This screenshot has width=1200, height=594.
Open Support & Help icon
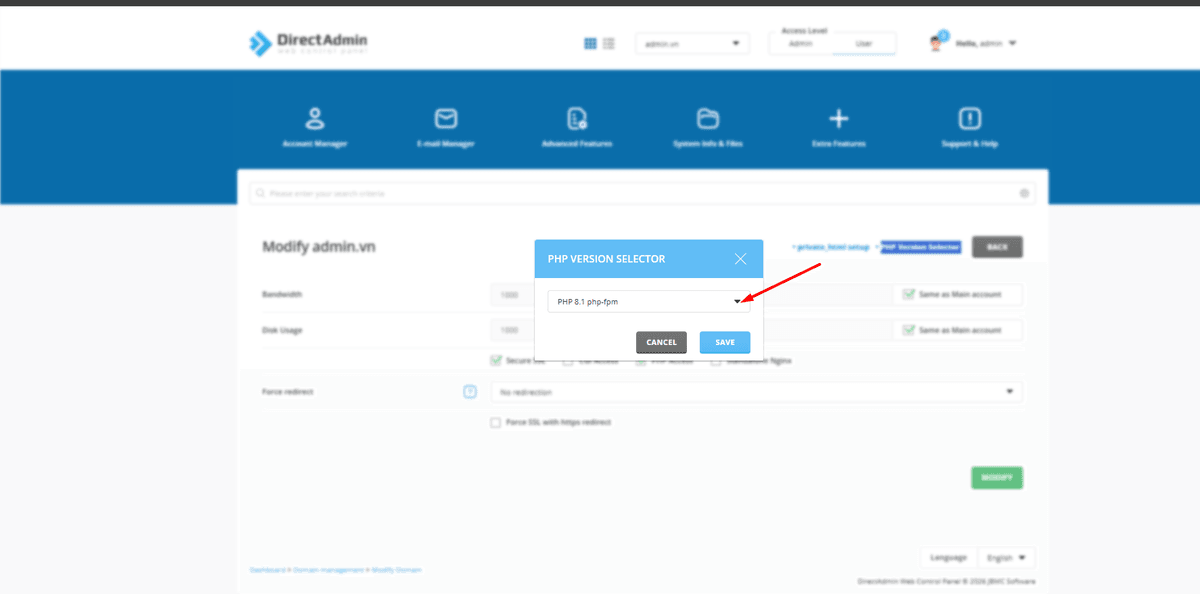click(x=970, y=120)
